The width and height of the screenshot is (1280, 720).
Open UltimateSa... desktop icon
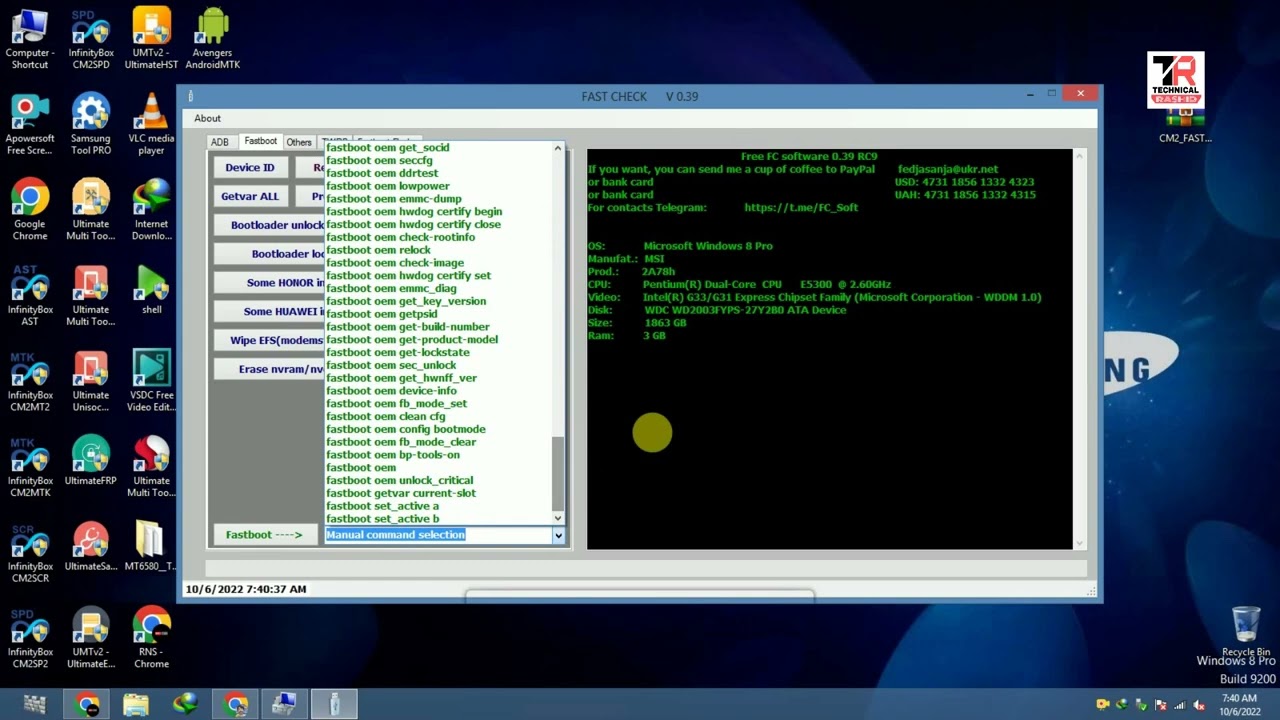[x=91, y=547]
